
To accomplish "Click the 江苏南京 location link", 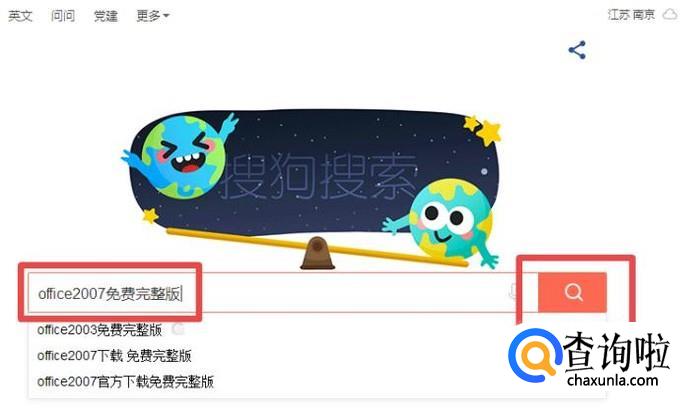I will click(631, 15).
